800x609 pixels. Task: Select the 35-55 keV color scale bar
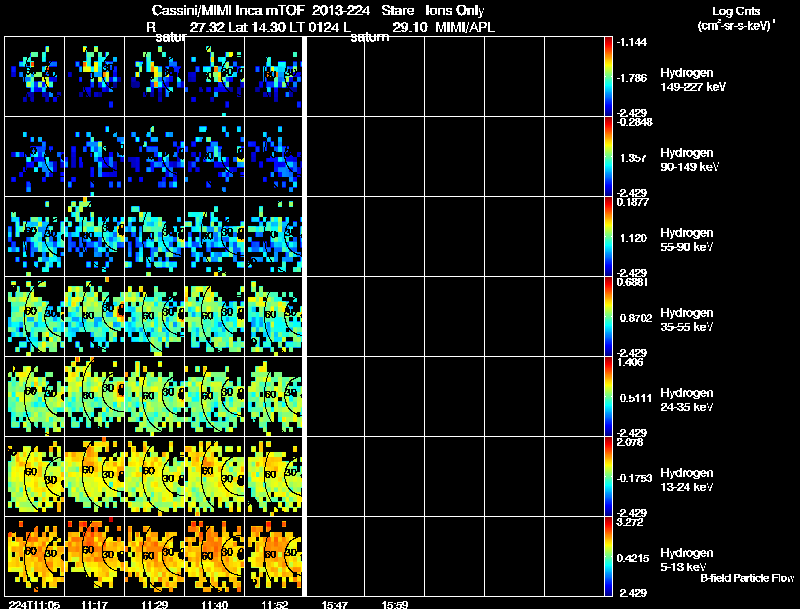click(609, 316)
